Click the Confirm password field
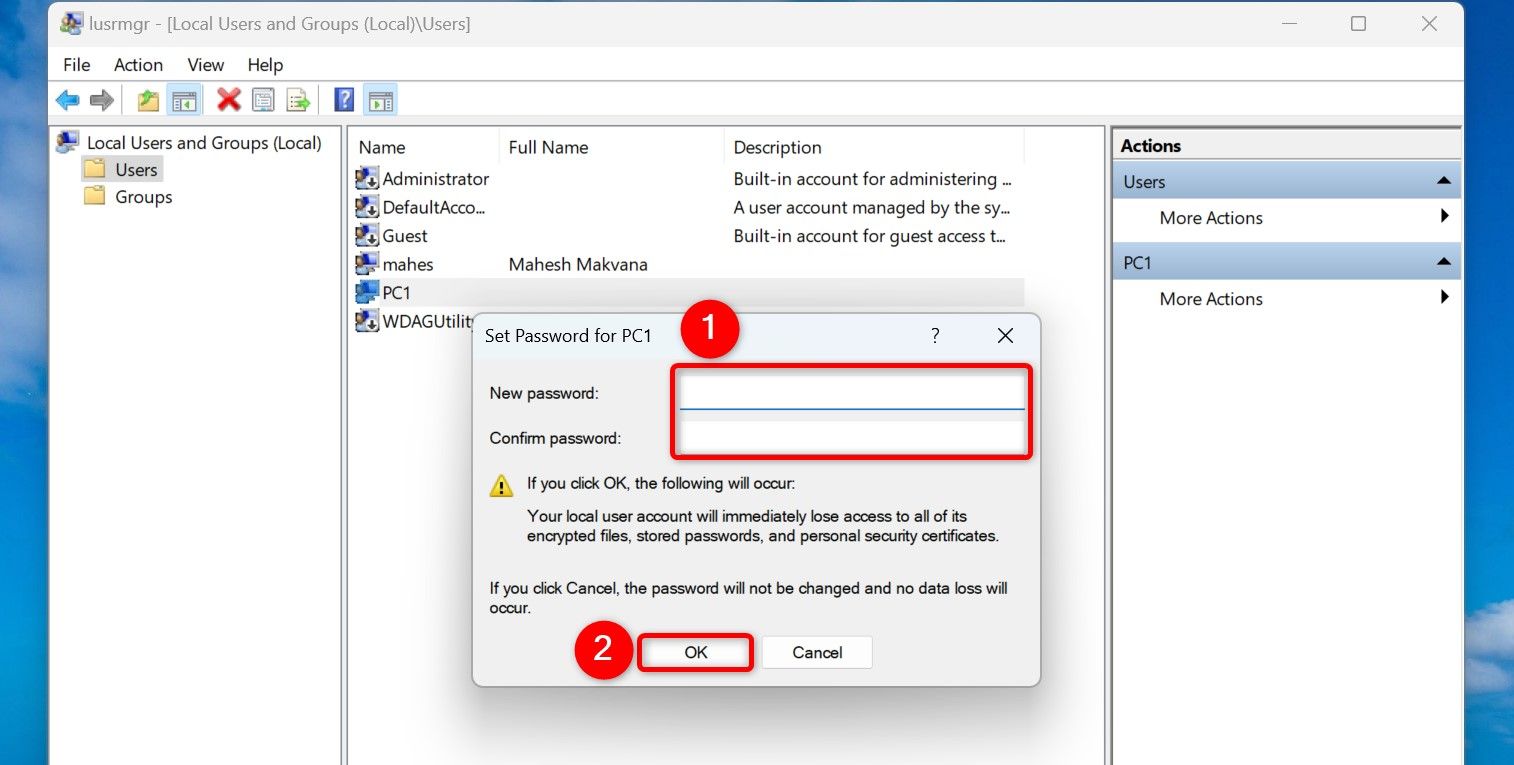The image size is (1514, 765). 852,437
